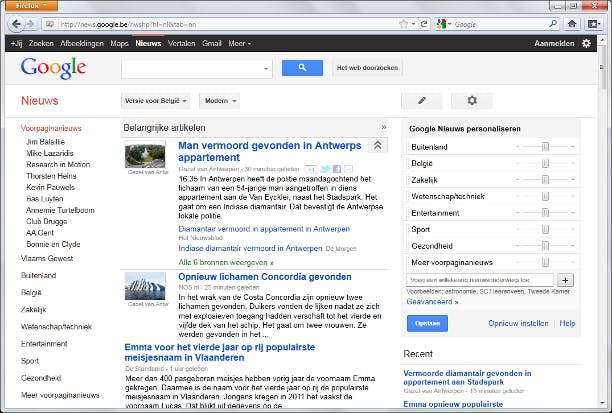Expand the Meer menu in Google bar
Image resolution: width=612 pixels, height=413 pixels.
click(239, 43)
